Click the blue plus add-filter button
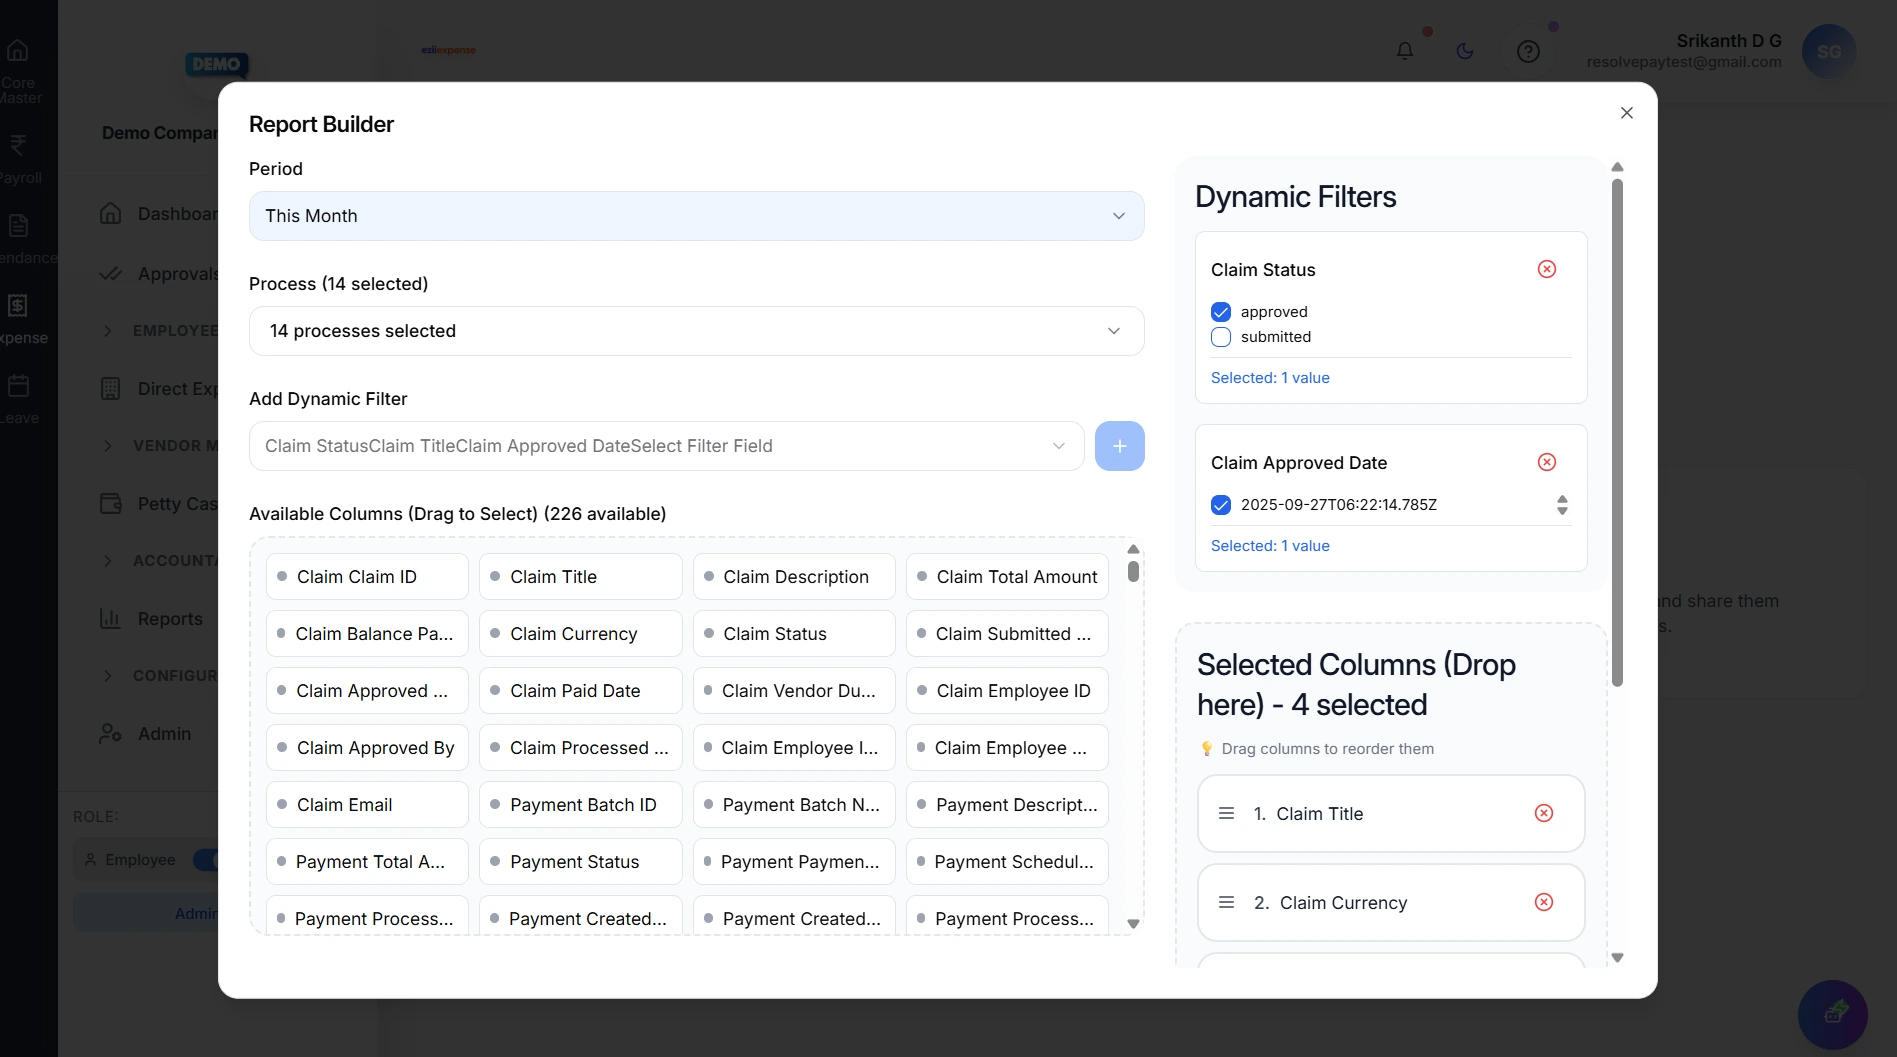The width and height of the screenshot is (1897, 1057). (x=1119, y=446)
